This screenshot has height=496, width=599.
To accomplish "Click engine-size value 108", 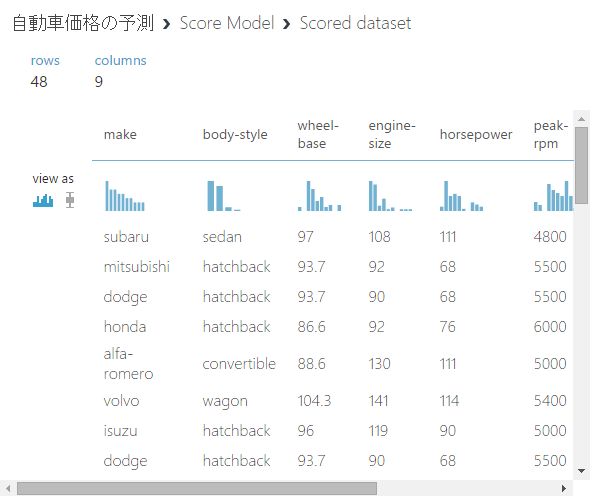I will pos(379,237).
